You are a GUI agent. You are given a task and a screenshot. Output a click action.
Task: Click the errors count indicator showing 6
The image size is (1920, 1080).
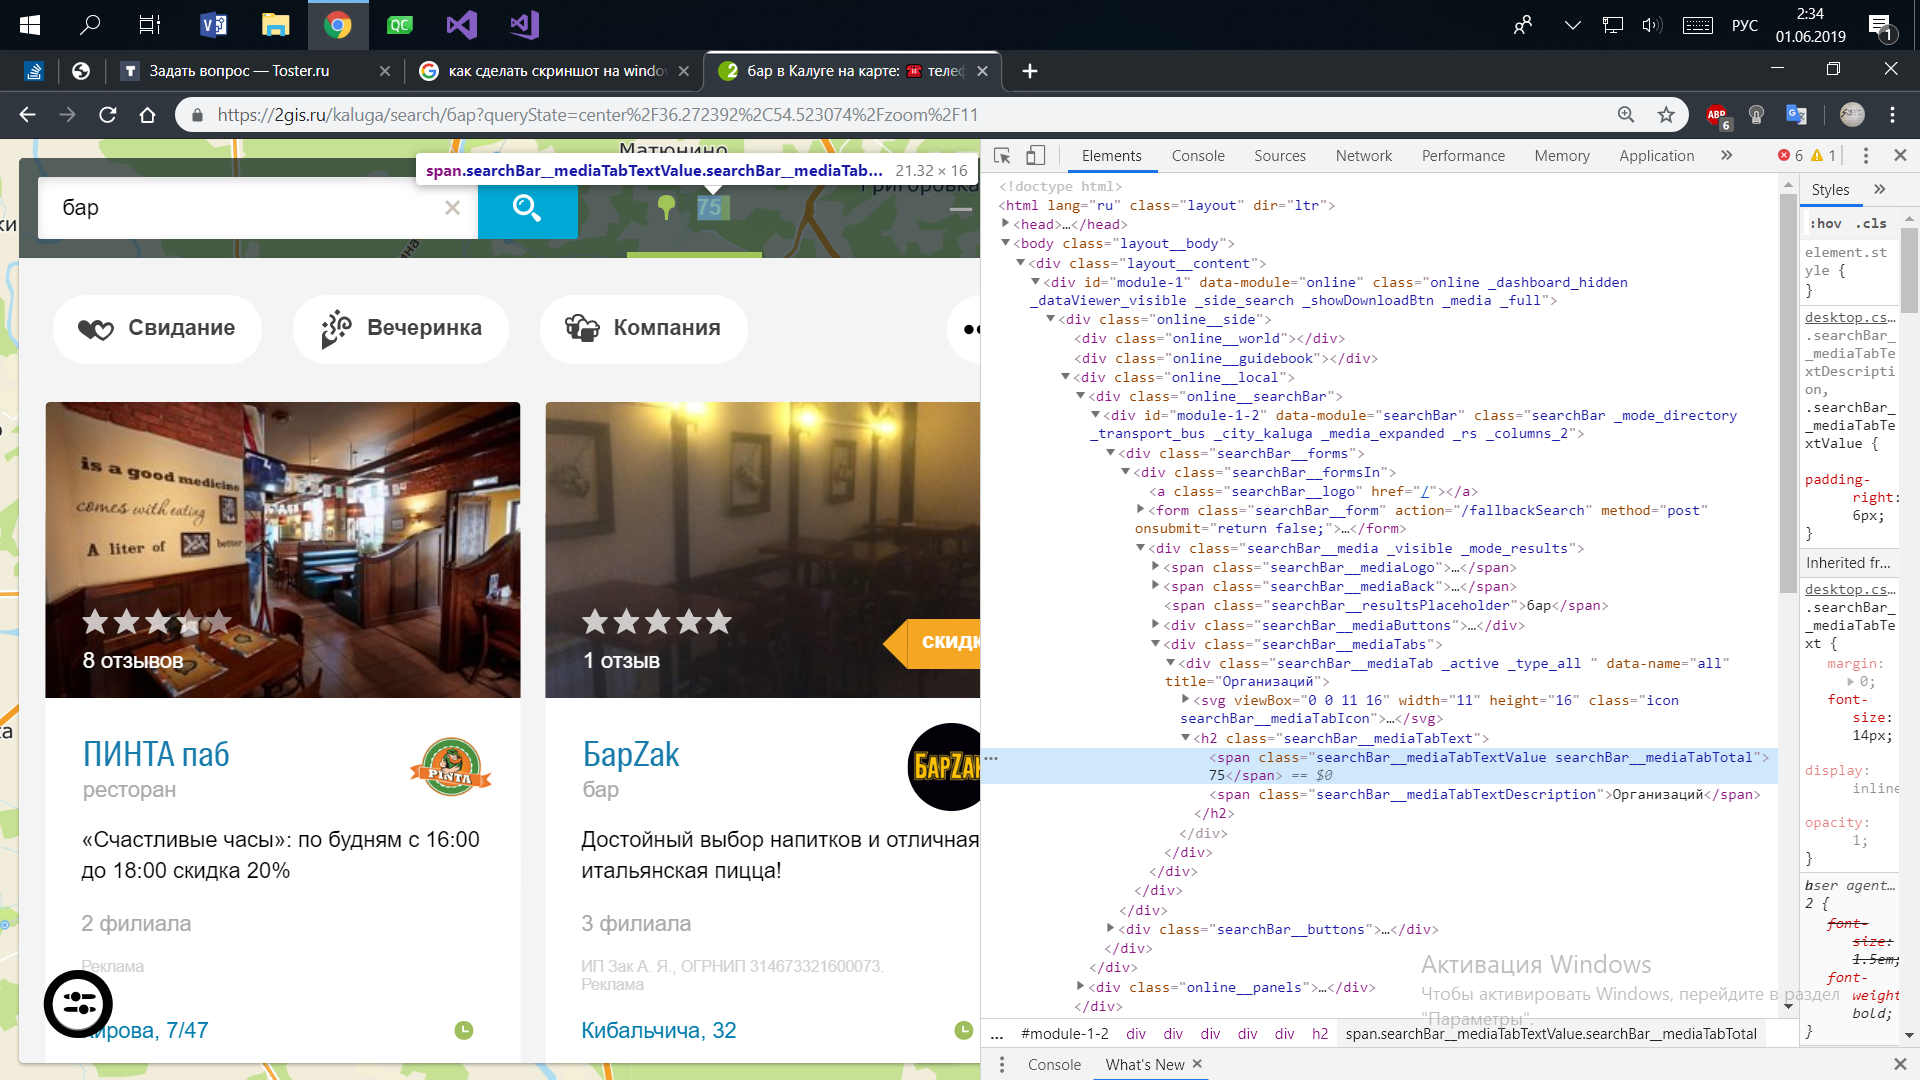1790,155
